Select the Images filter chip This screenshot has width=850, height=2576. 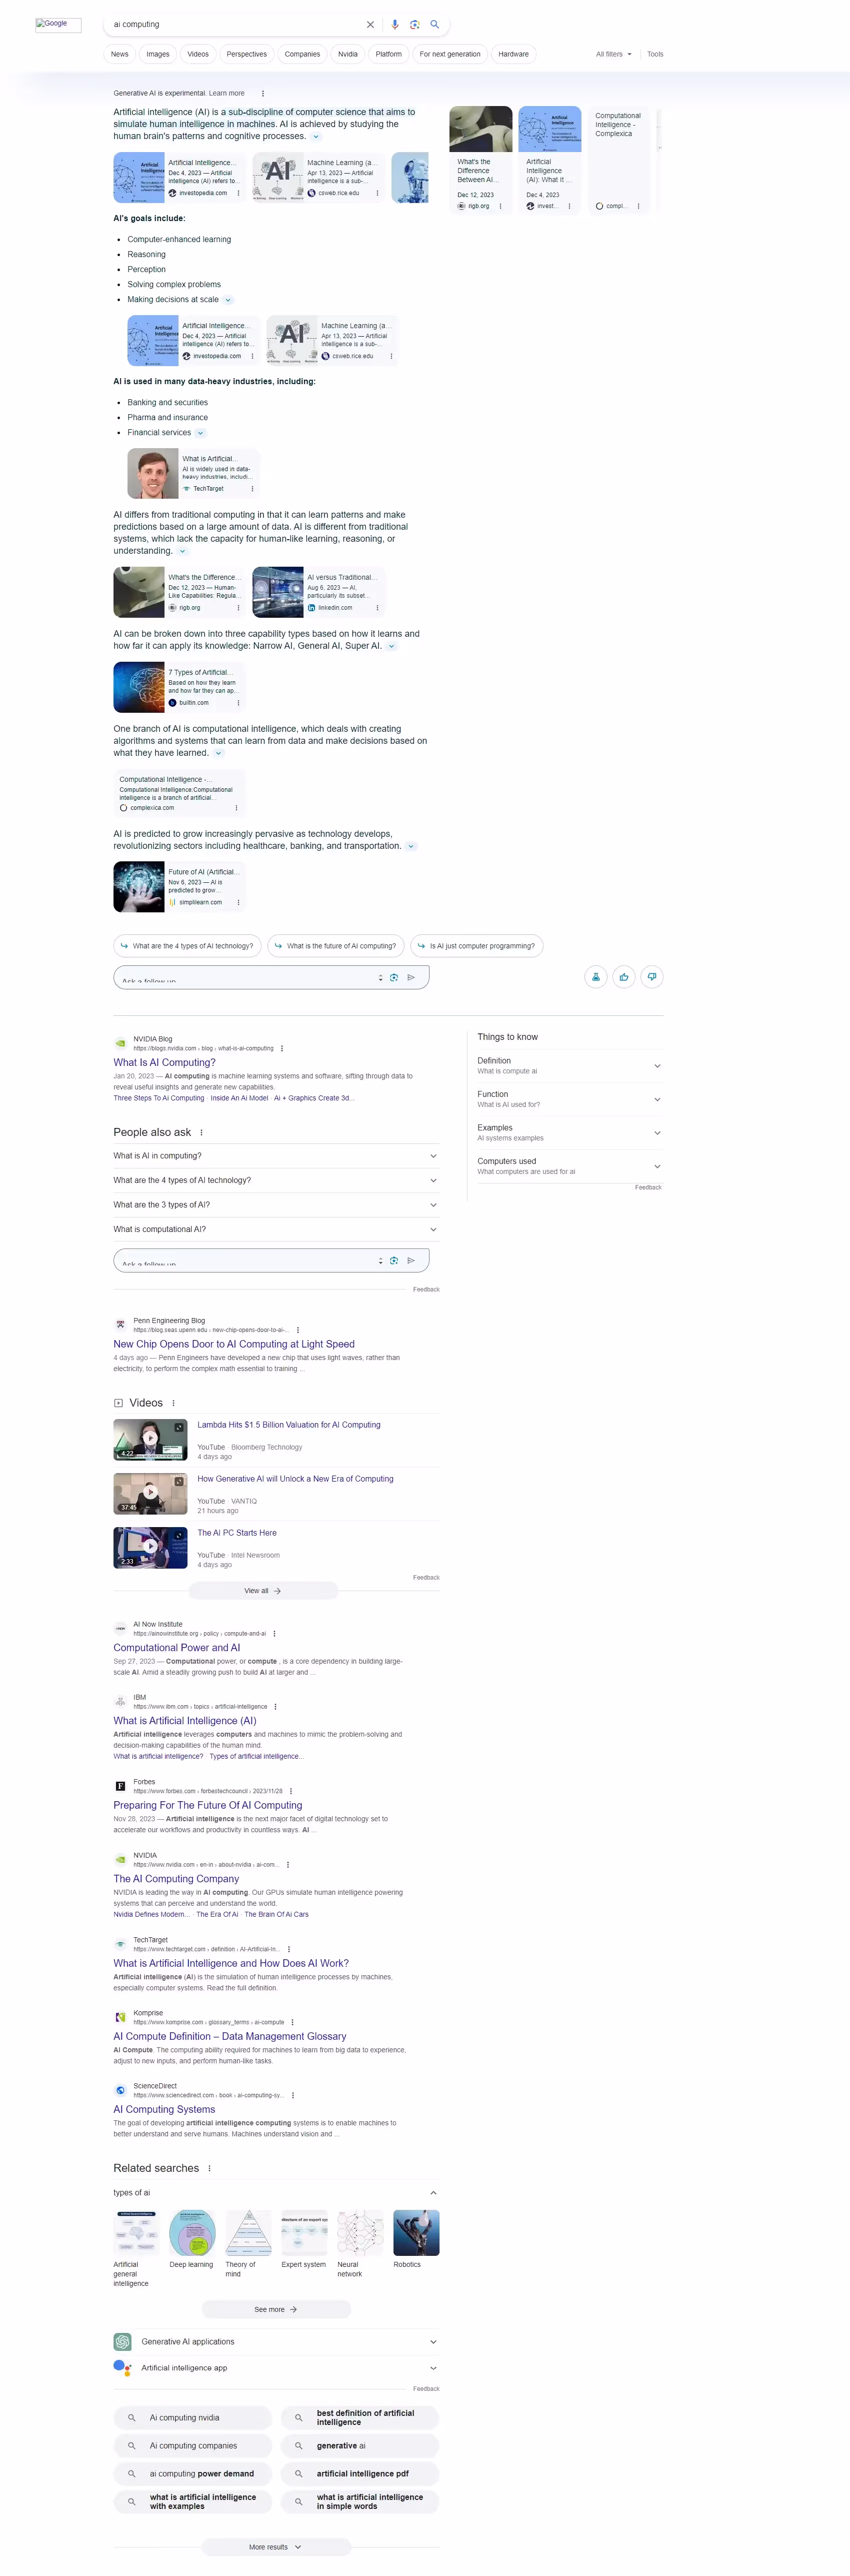(x=158, y=54)
